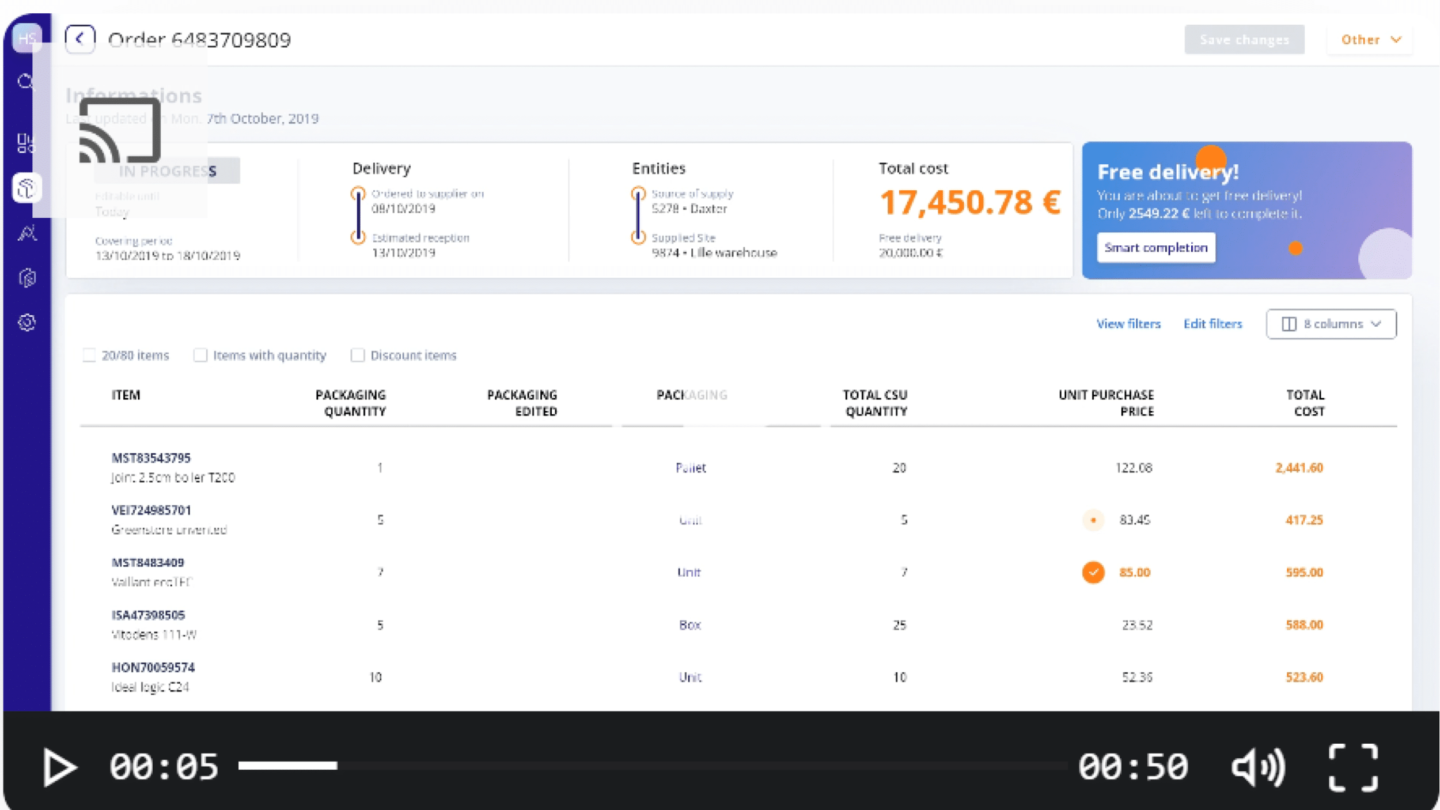Click the 00:50 video duration
Image resolution: width=1440 pixels, height=810 pixels.
click(x=1133, y=767)
